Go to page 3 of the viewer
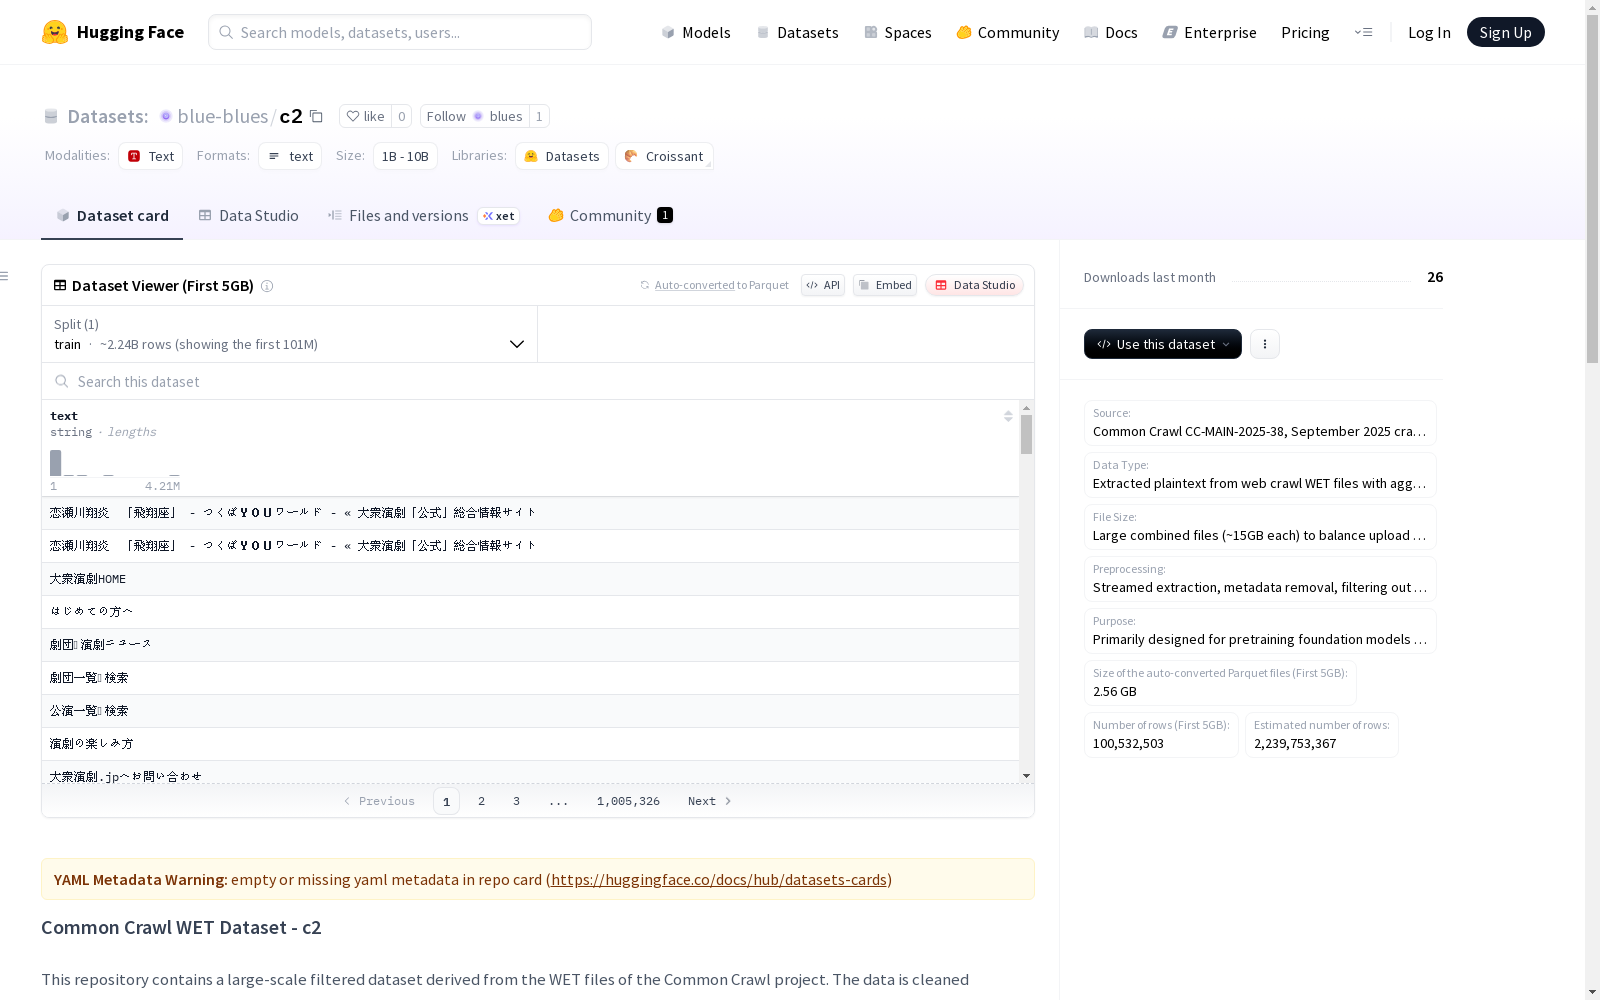 pyautogui.click(x=517, y=801)
